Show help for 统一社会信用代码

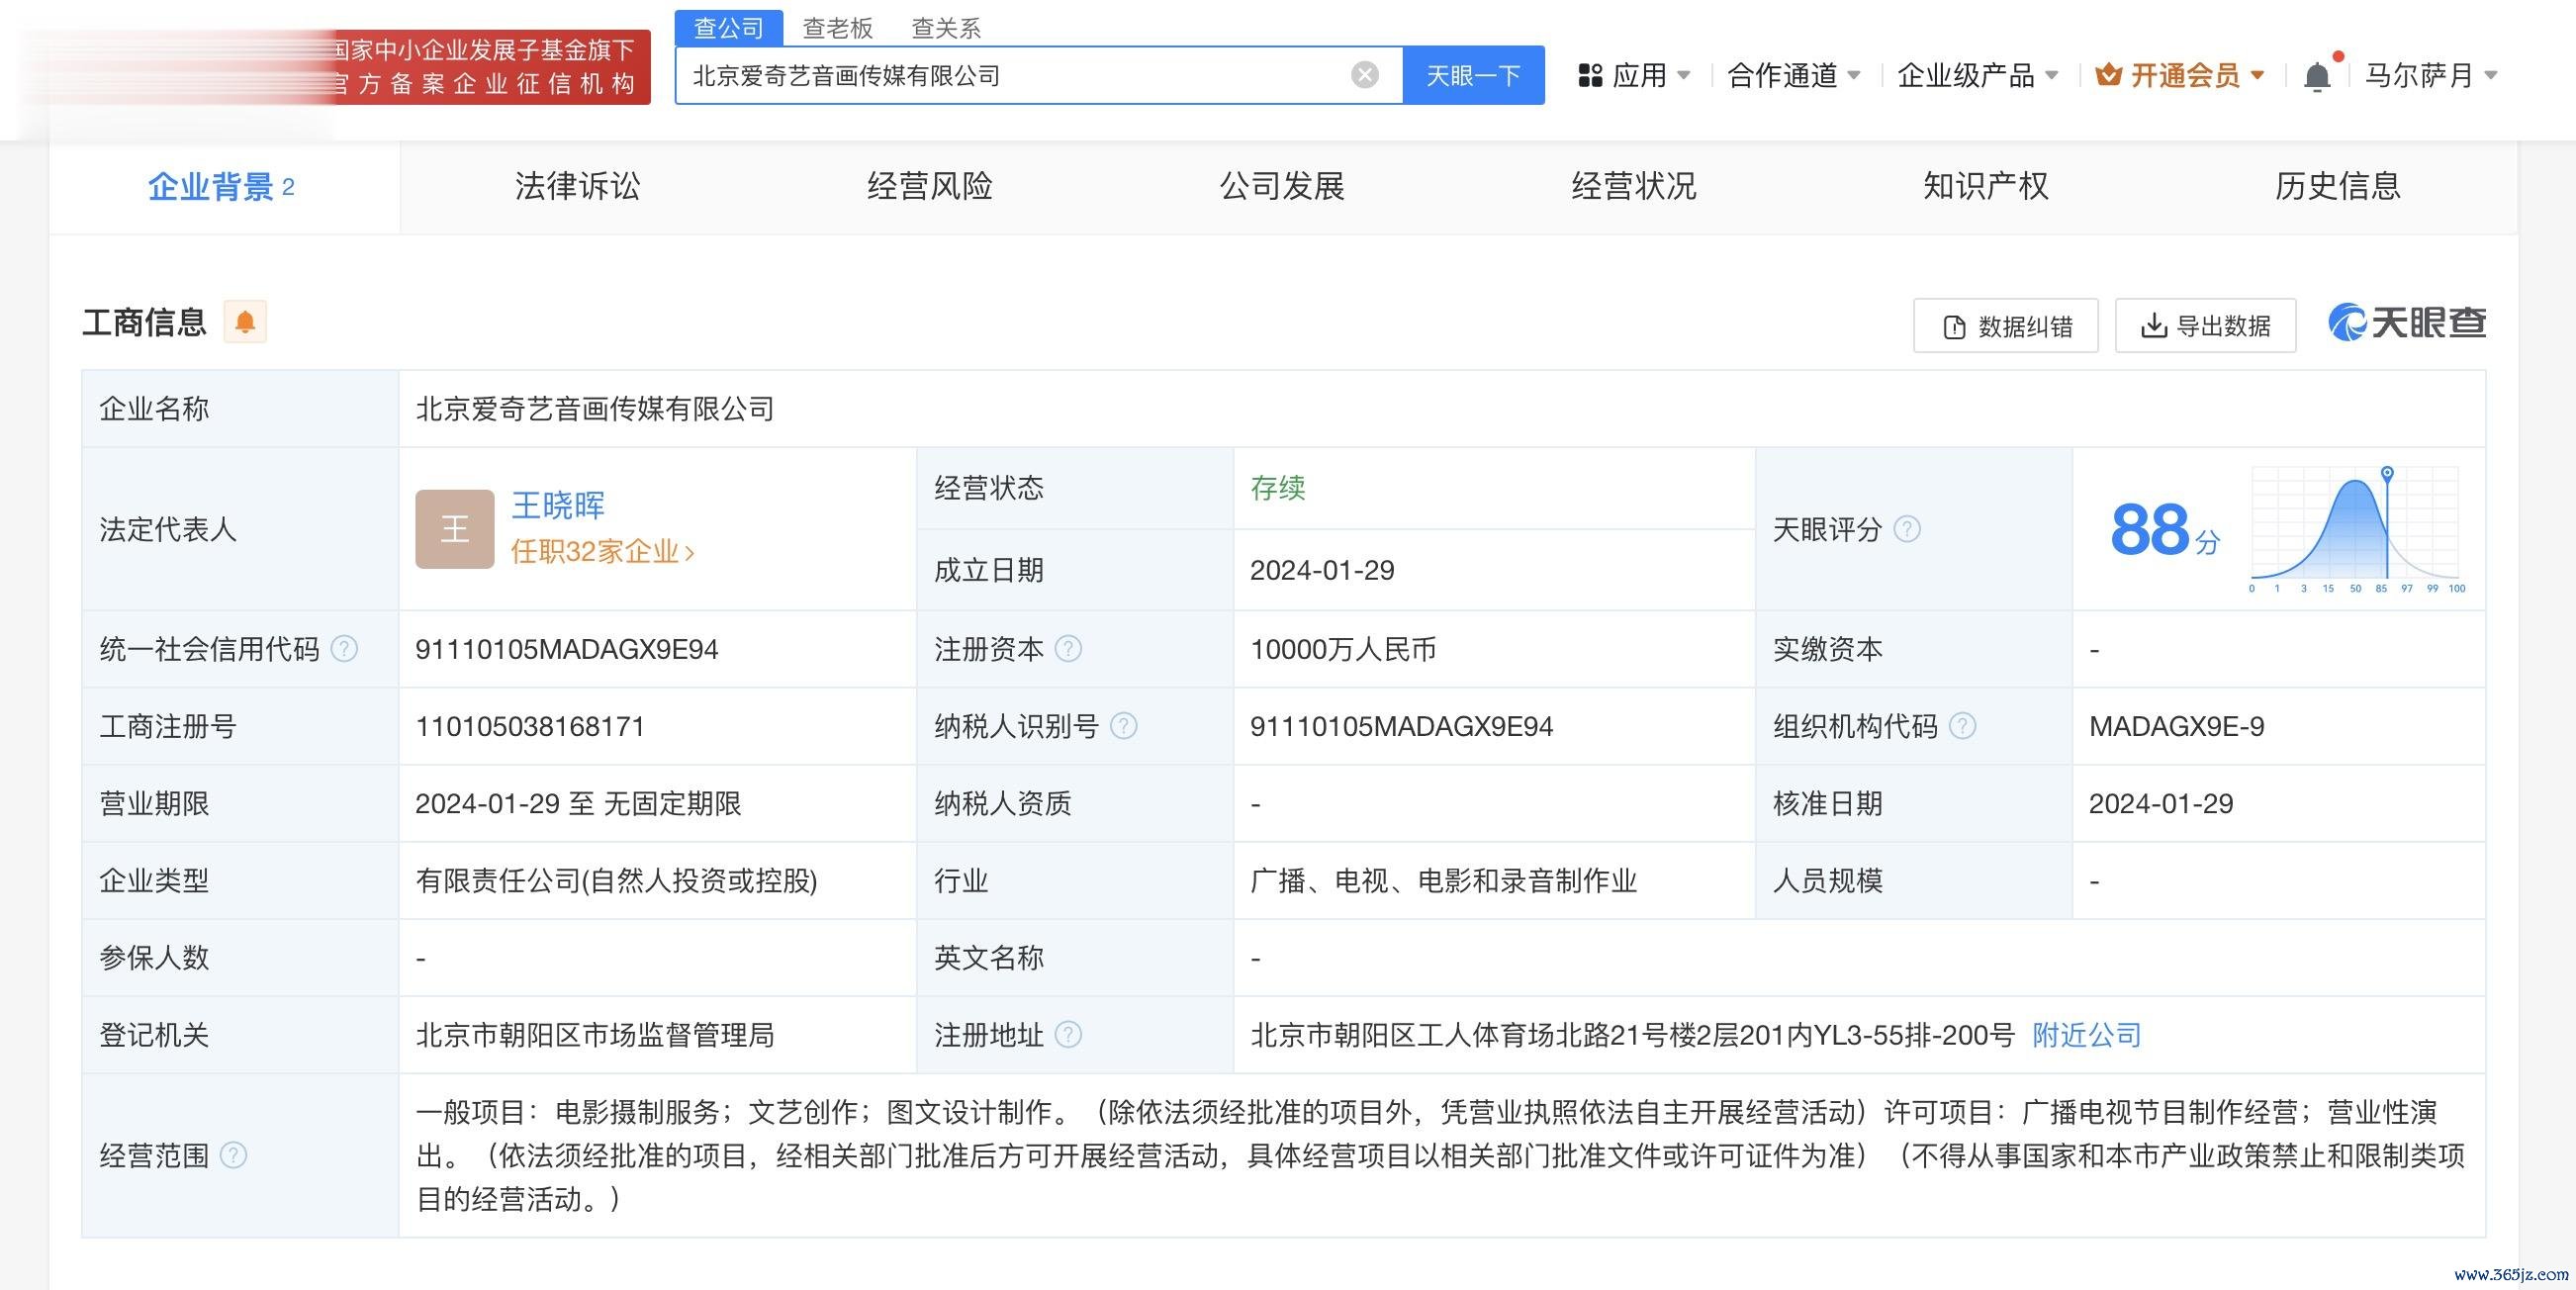pos(344,649)
